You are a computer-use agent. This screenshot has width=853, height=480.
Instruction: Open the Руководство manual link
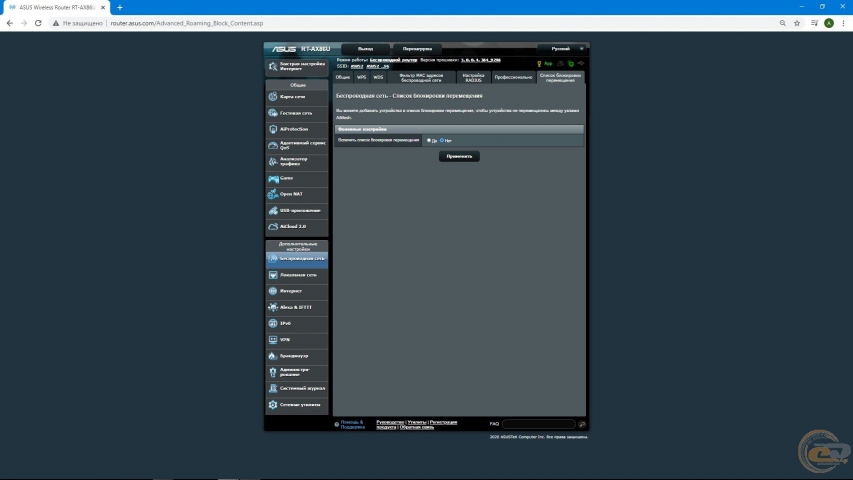point(390,422)
